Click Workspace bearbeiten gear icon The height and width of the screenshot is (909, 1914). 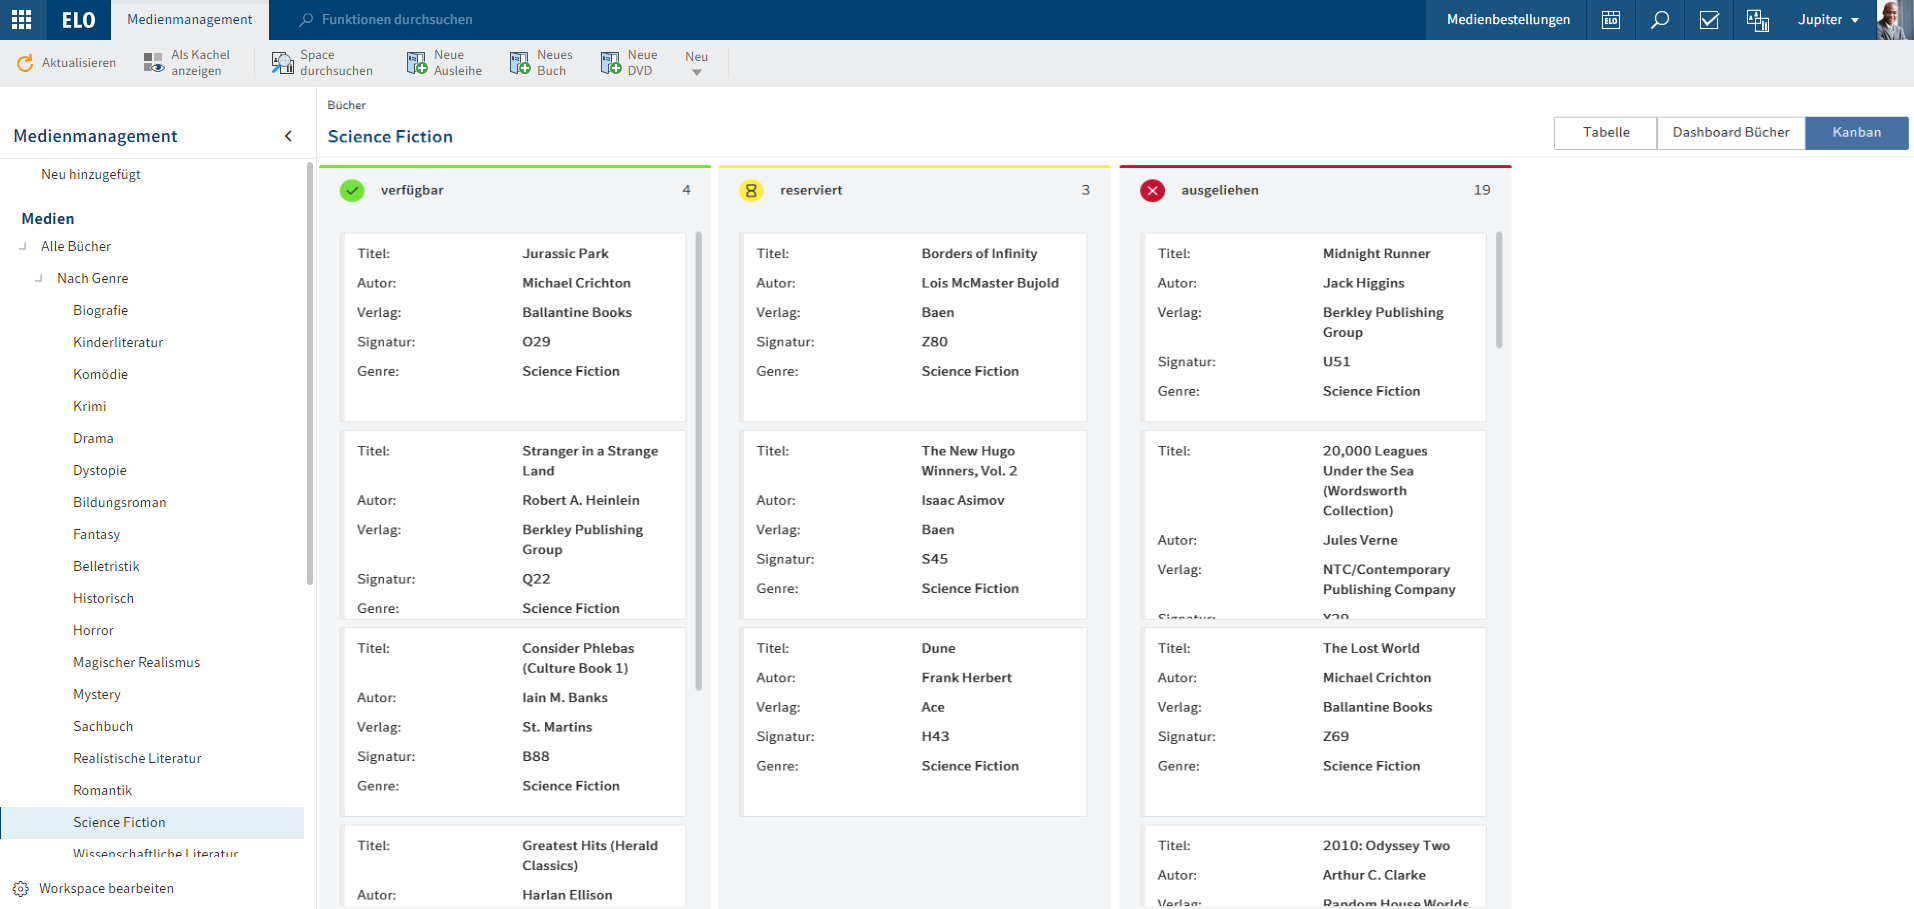[20, 889]
